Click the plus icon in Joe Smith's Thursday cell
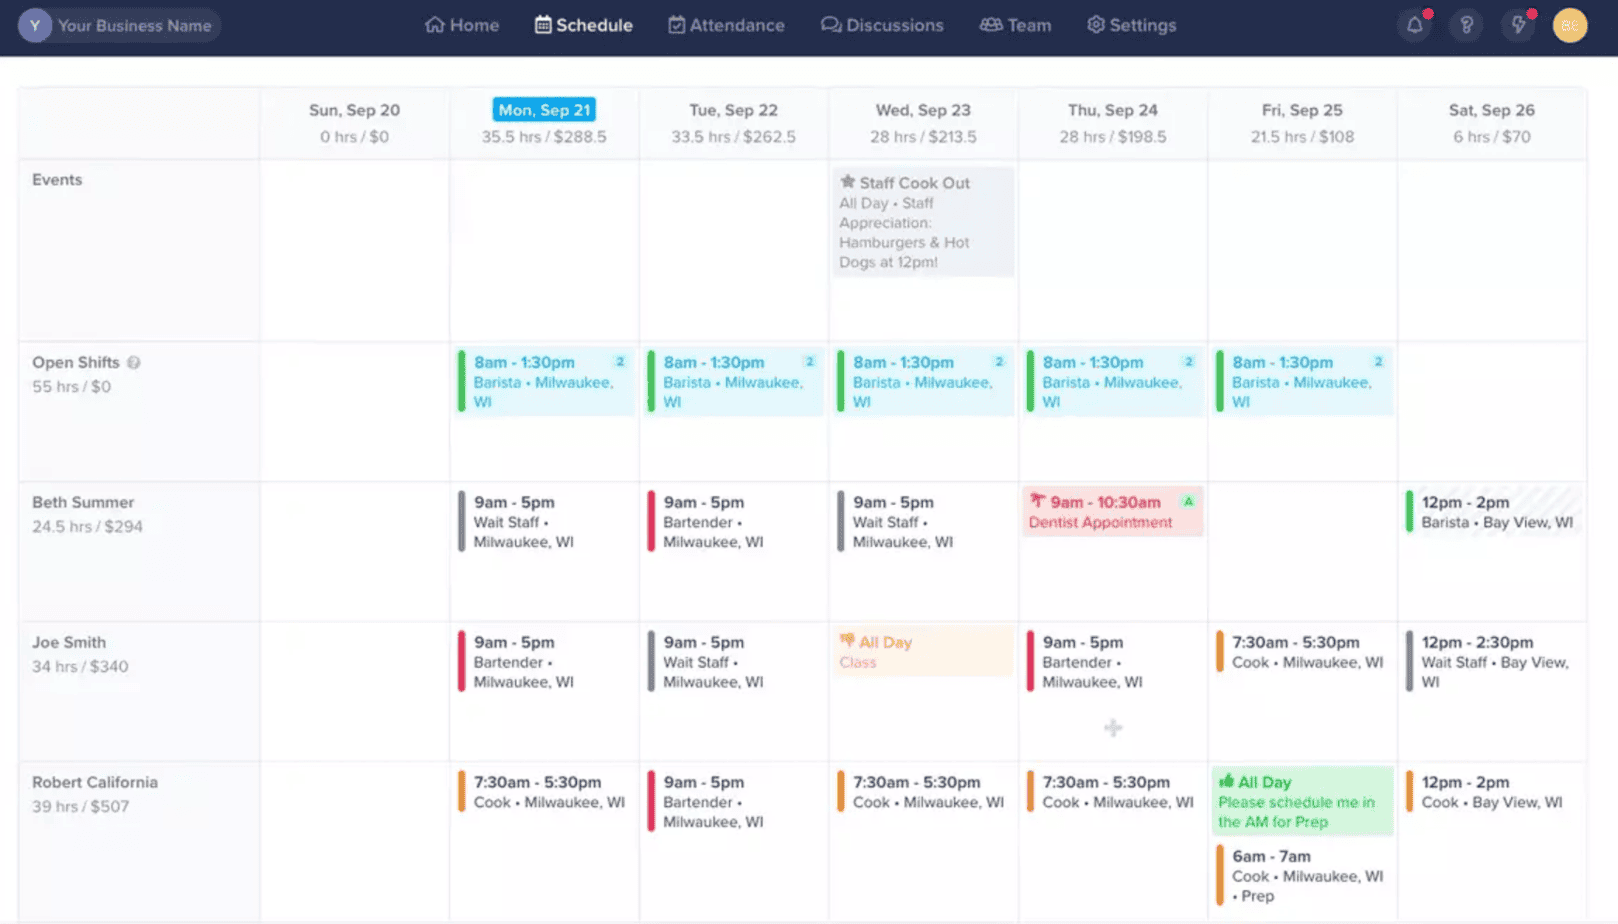This screenshot has height=924, width=1618. [1112, 728]
